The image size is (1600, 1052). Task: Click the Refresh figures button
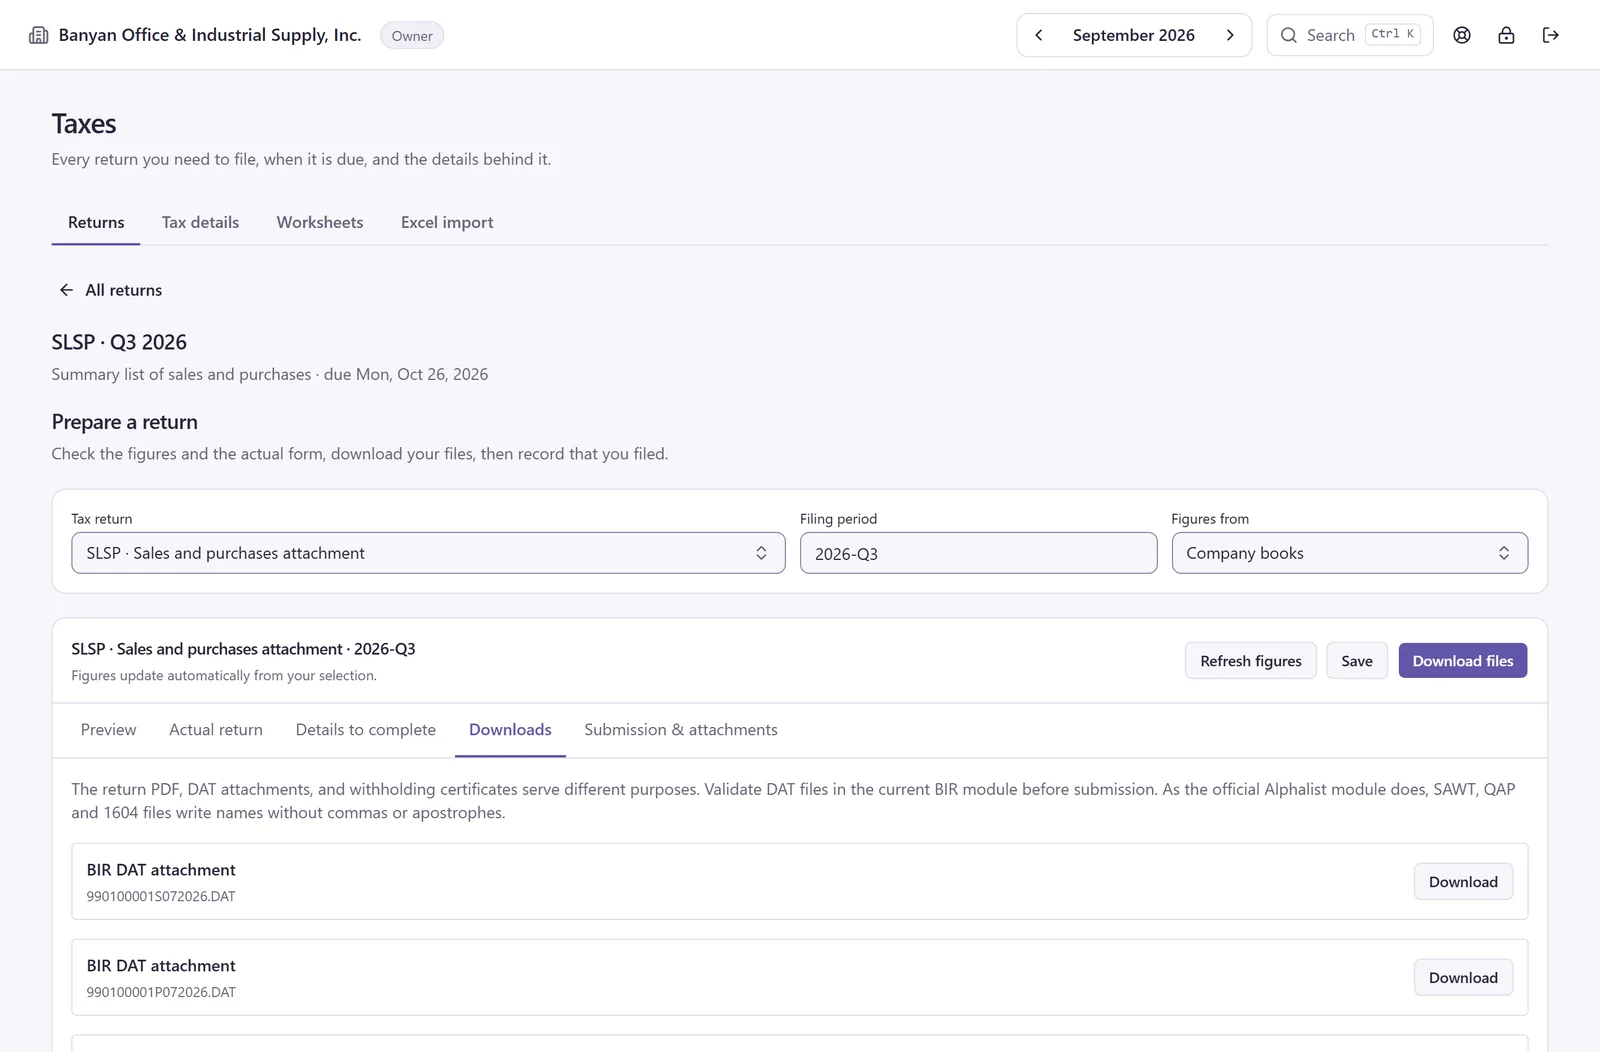[x=1251, y=661]
